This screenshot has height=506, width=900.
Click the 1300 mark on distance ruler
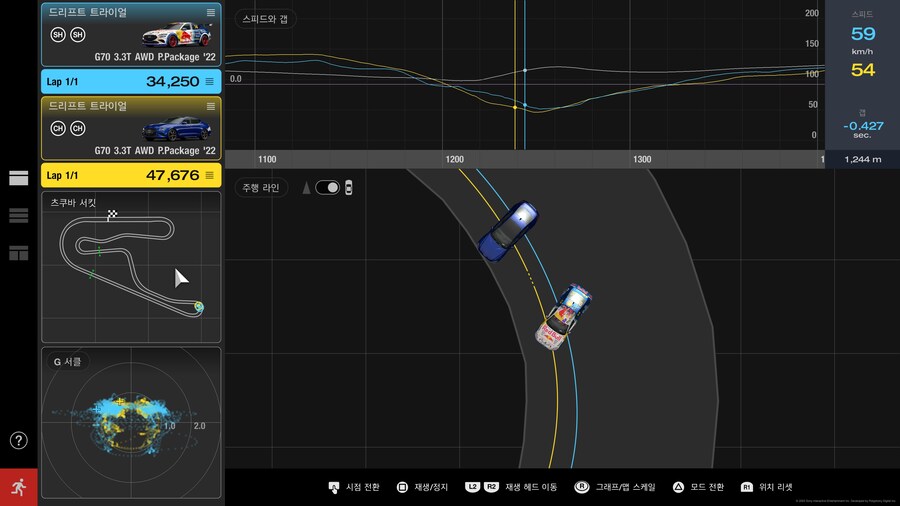click(x=642, y=159)
